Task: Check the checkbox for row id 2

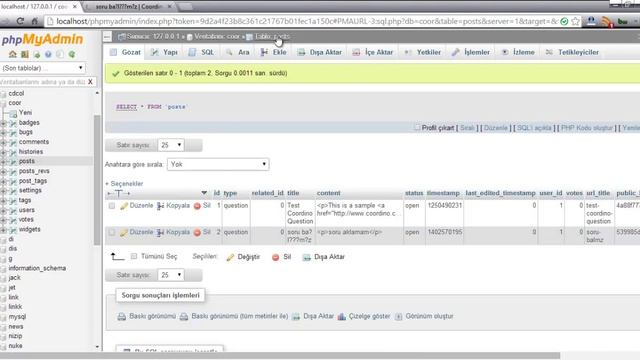Action: 111,232
